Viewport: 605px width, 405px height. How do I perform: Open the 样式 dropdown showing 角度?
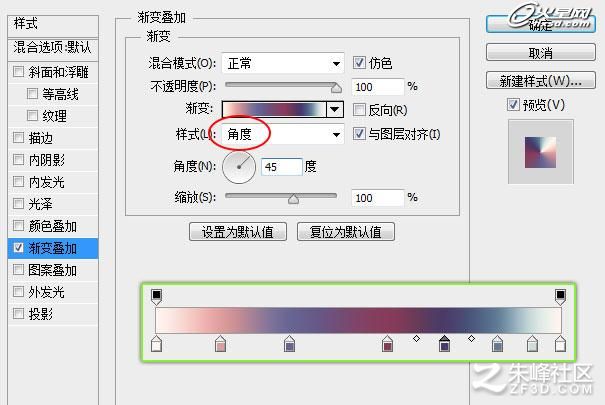(283, 134)
